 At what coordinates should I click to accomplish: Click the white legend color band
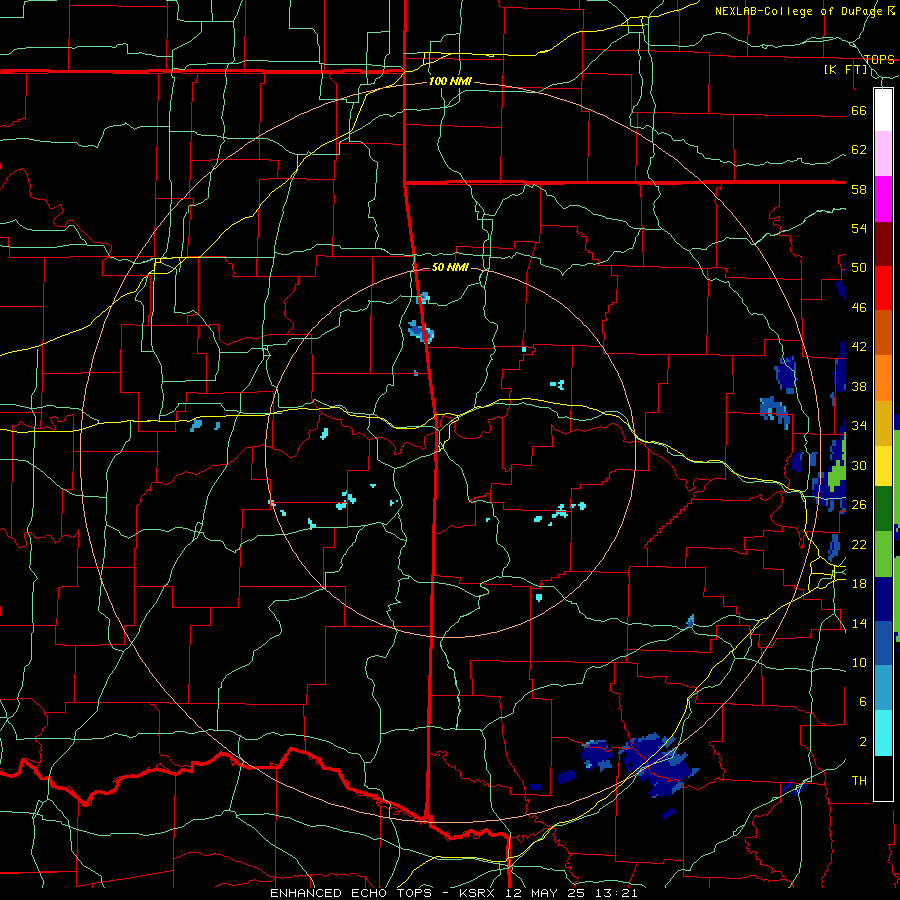pyautogui.click(x=883, y=110)
